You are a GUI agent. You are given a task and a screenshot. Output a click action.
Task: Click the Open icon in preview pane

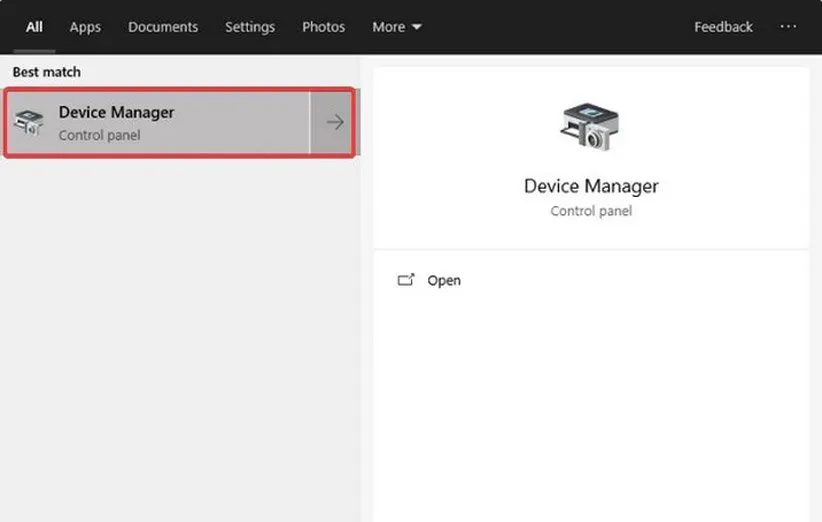coord(405,280)
